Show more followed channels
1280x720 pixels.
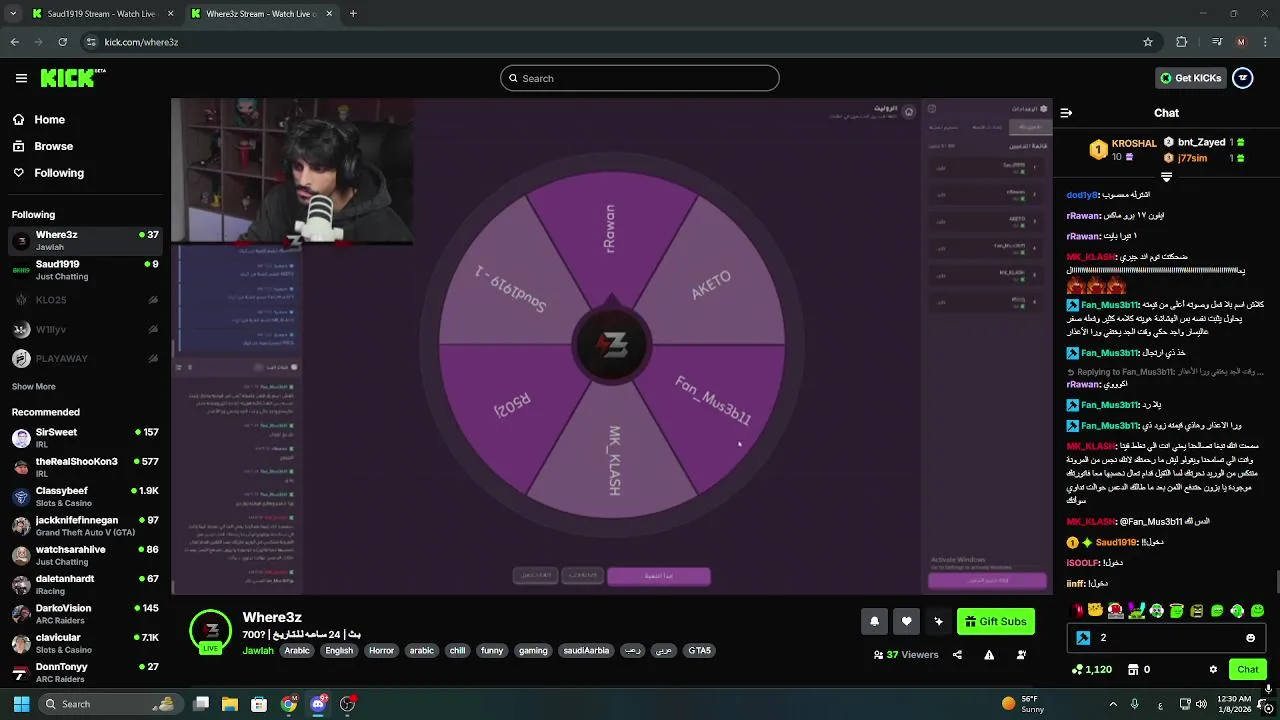pyautogui.click(x=33, y=386)
